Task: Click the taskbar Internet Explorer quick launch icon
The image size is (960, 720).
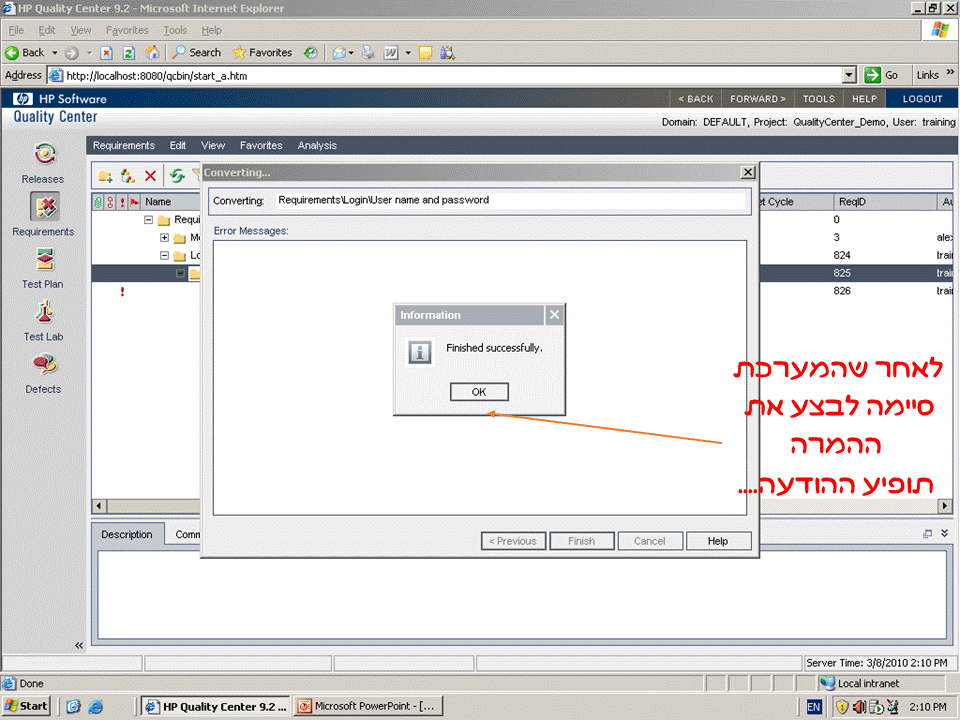Action: click(x=96, y=707)
